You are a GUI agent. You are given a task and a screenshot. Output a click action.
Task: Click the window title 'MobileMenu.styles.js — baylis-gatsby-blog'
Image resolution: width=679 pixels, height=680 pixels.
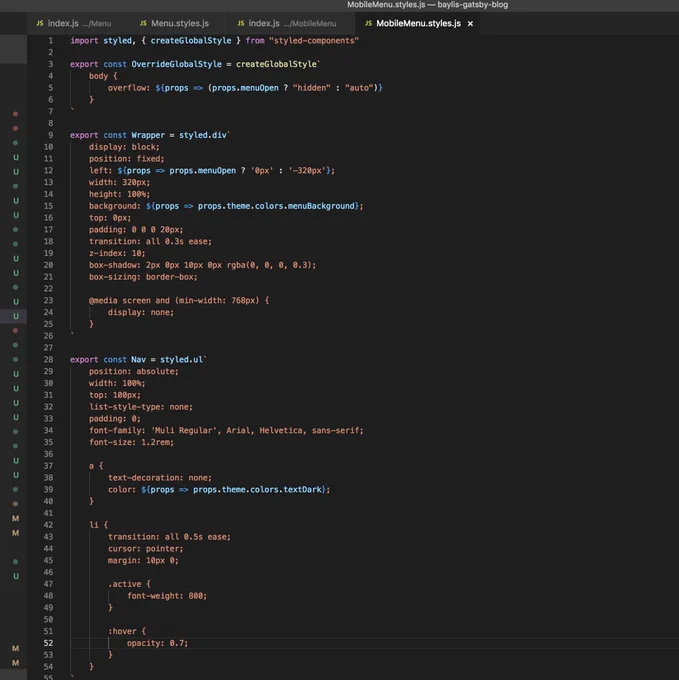pos(428,5)
